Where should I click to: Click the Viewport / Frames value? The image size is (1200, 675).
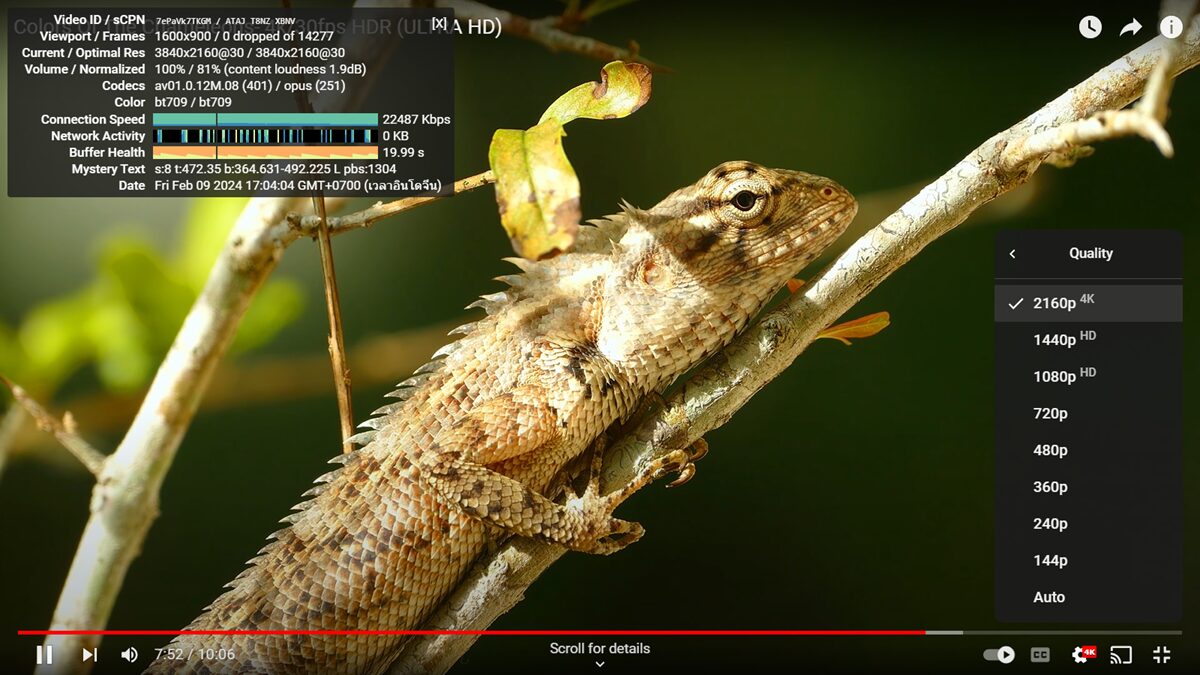244,36
